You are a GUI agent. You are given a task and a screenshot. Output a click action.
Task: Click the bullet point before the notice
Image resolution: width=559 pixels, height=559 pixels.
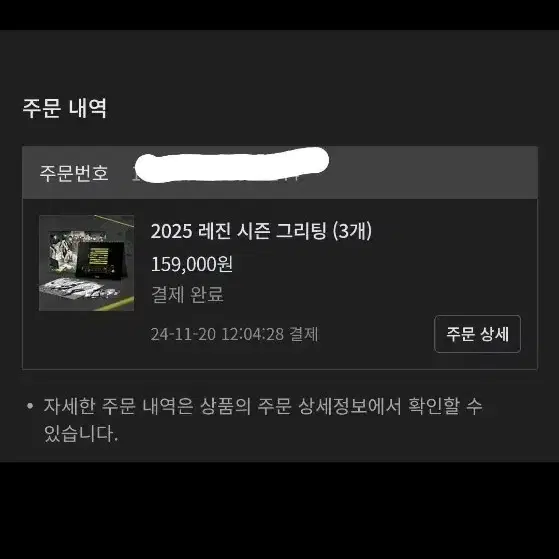30,406
